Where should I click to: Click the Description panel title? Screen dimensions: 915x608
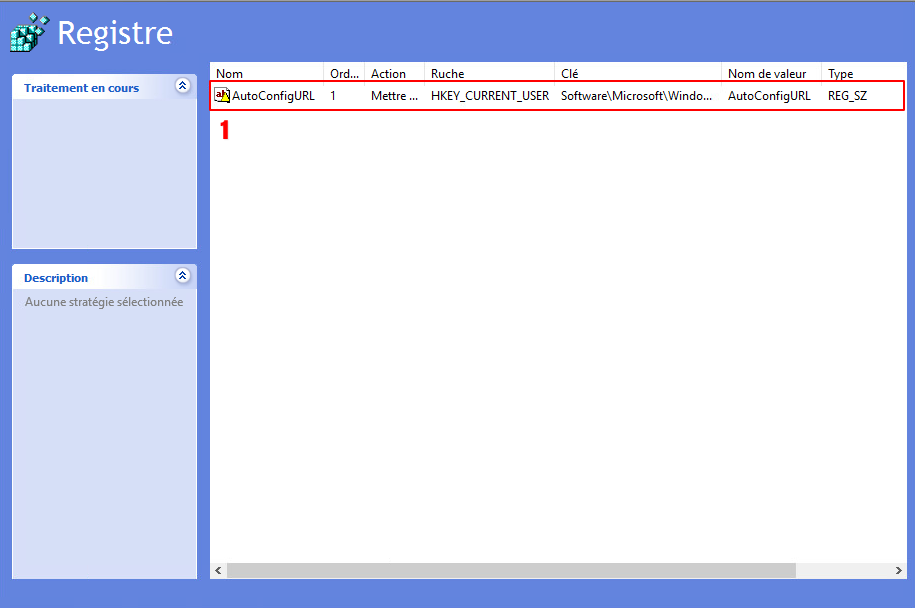[x=56, y=278]
